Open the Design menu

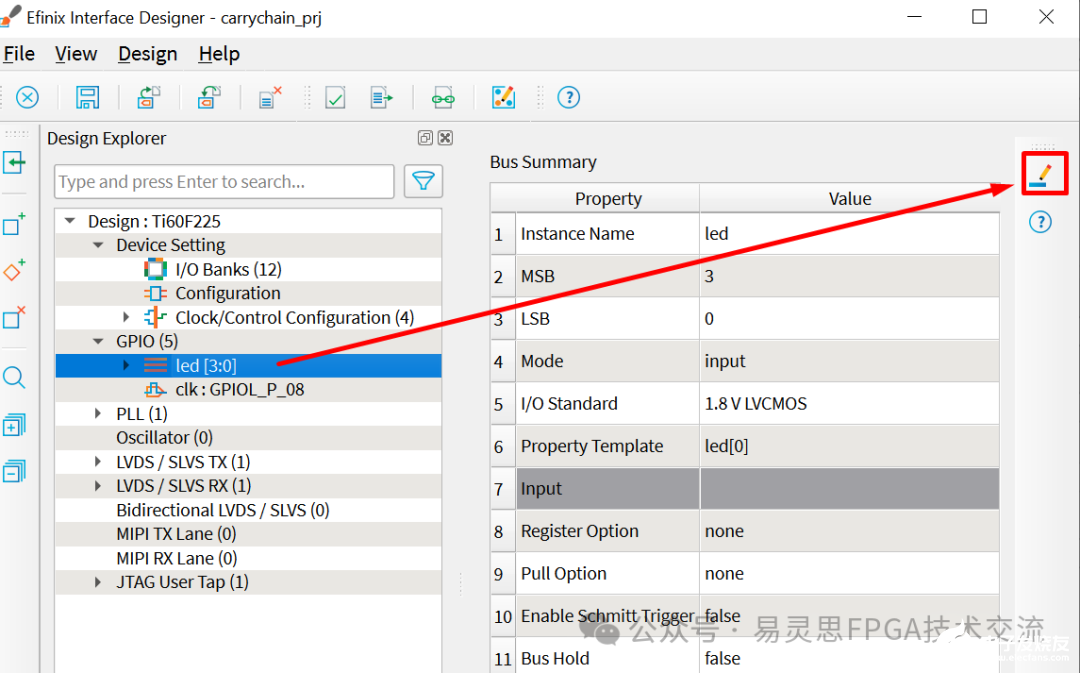(147, 54)
